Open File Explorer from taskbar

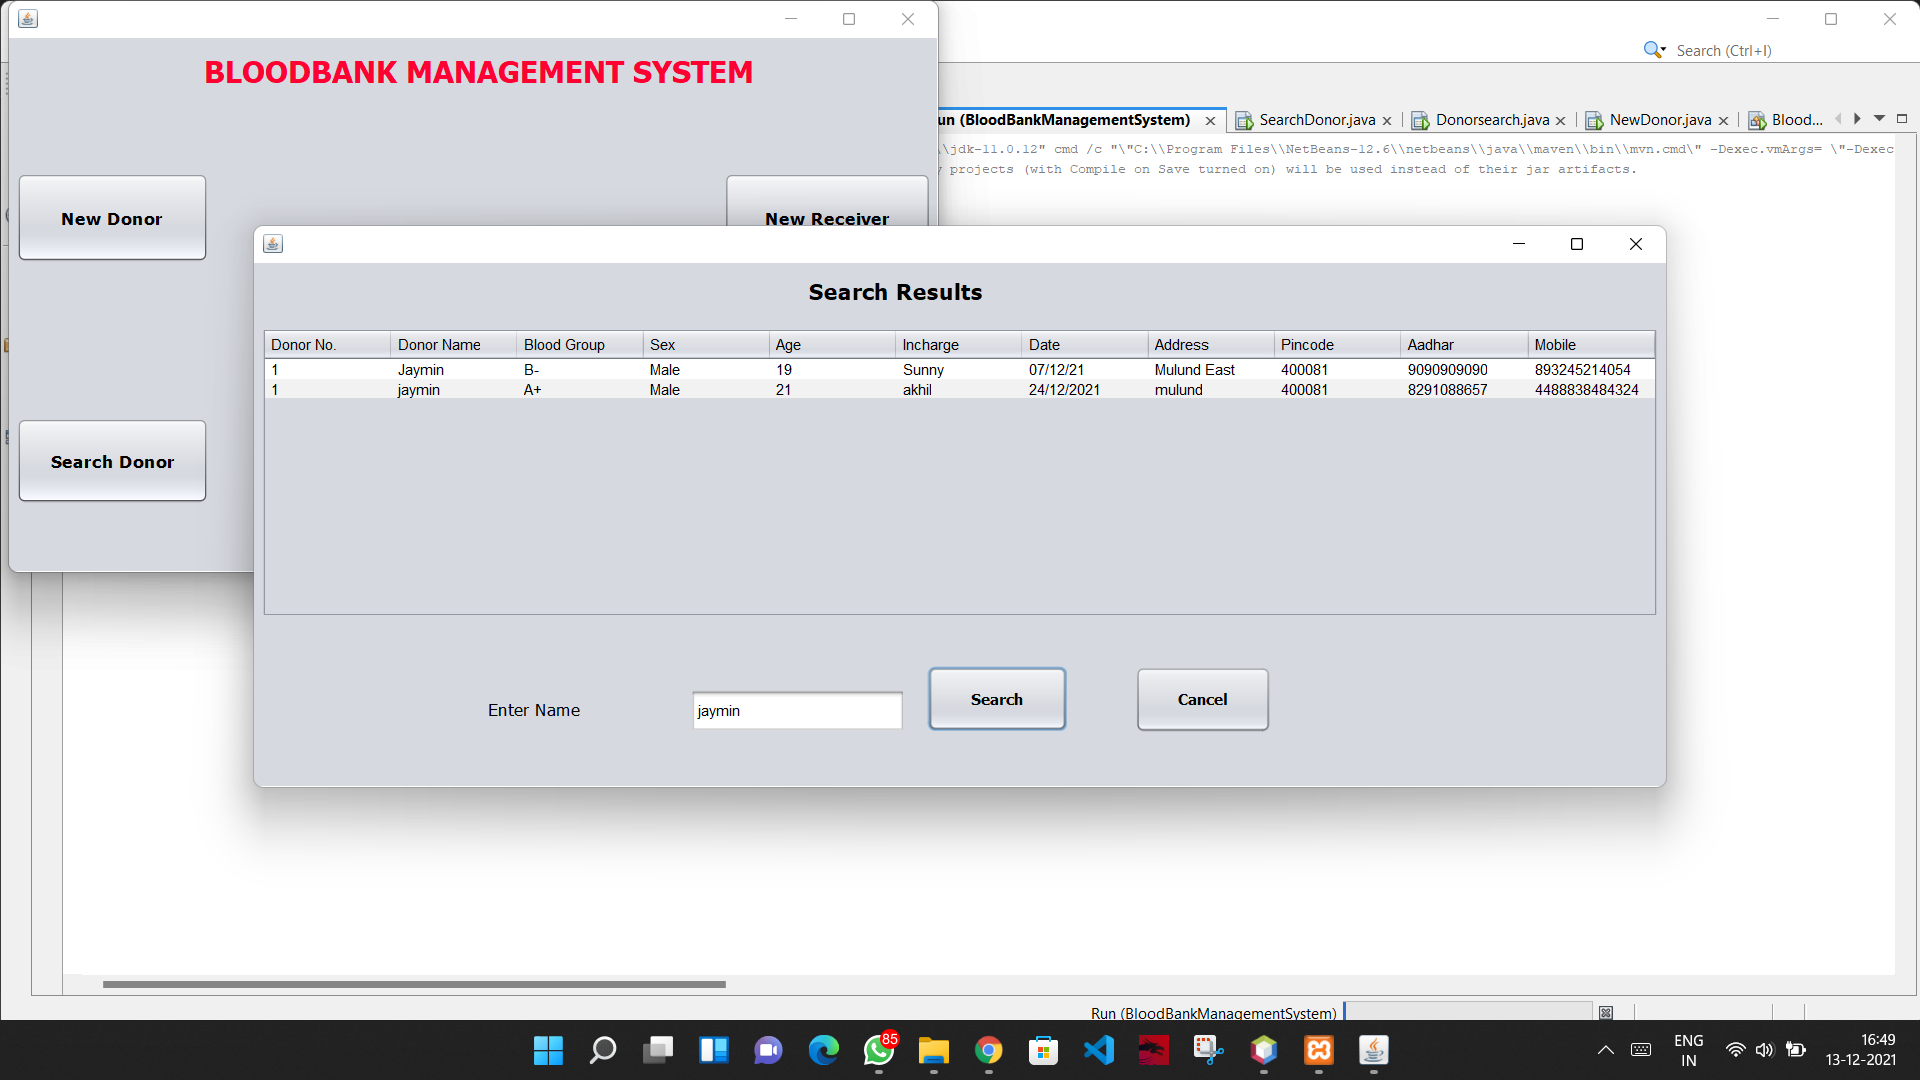coord(933,1050)
